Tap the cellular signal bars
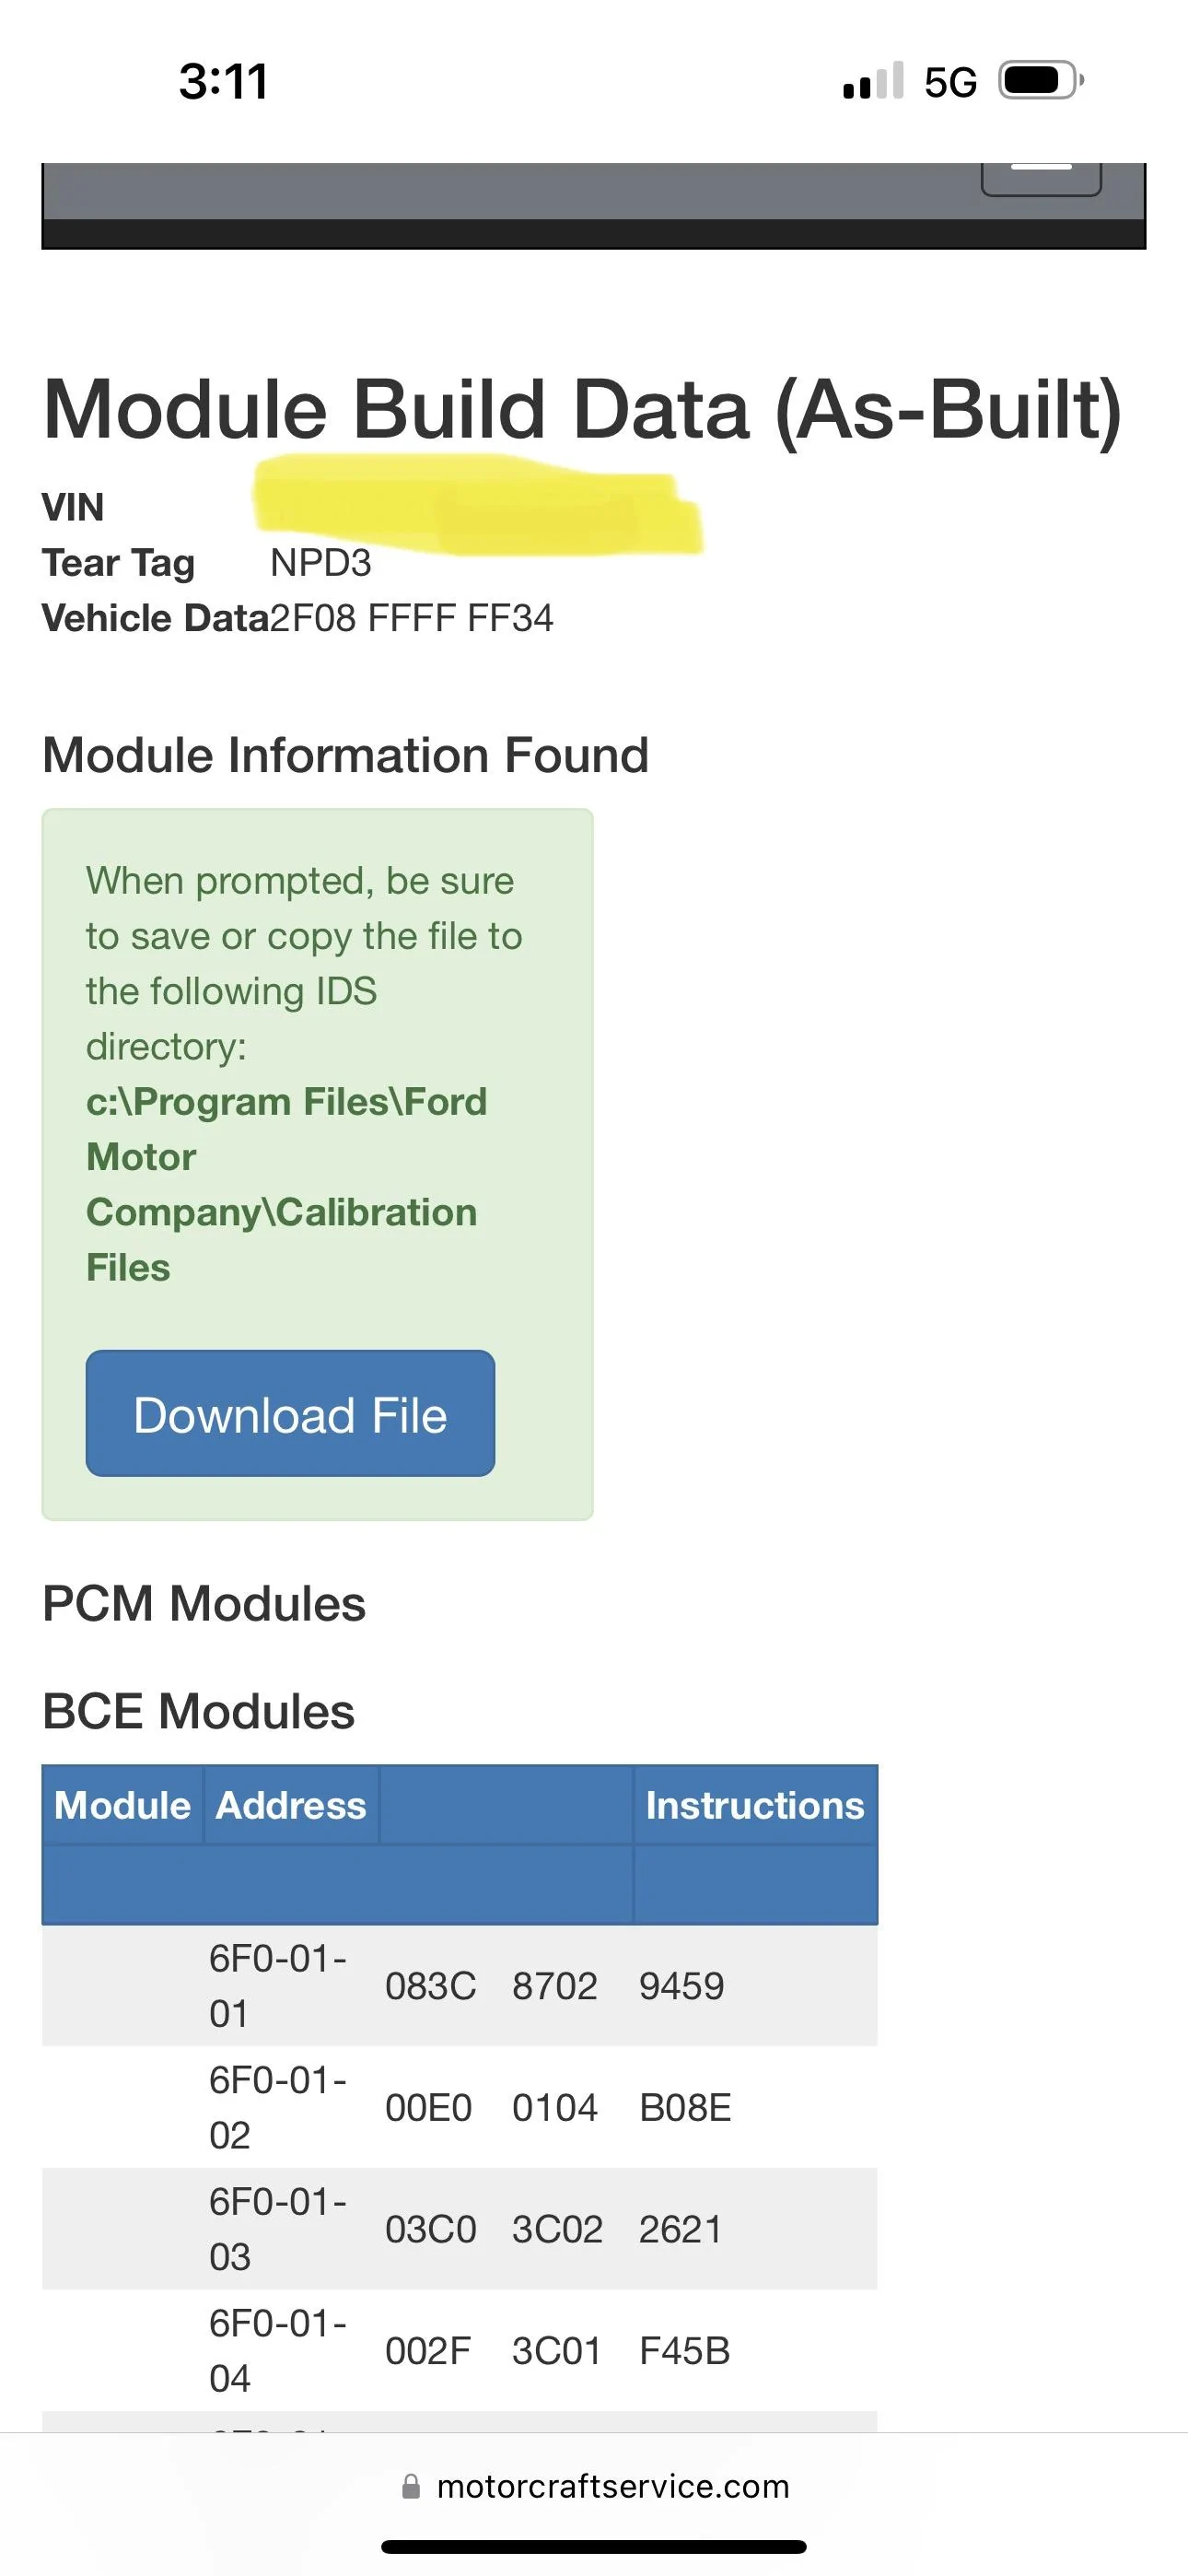Screen dimensions: 1188x2576 [x=873, y=81]
